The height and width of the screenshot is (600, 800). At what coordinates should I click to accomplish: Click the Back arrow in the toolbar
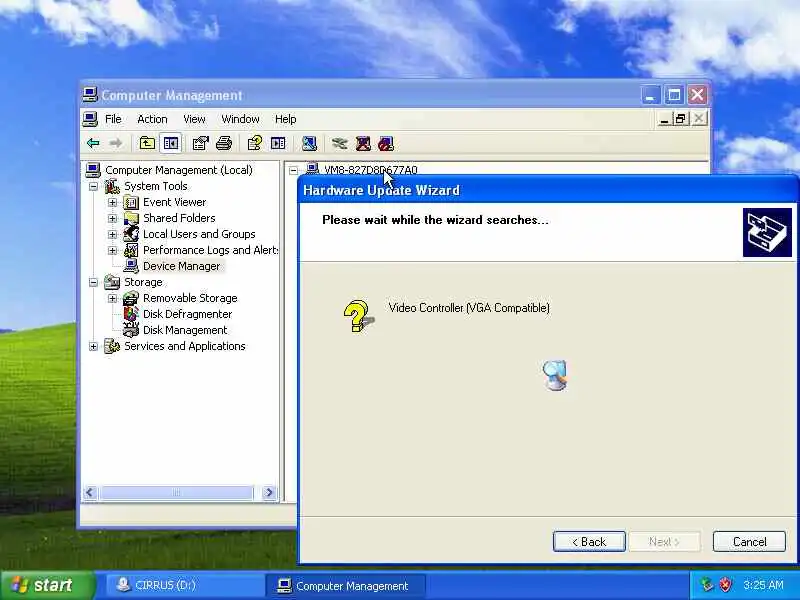click(x=93, y=143)
